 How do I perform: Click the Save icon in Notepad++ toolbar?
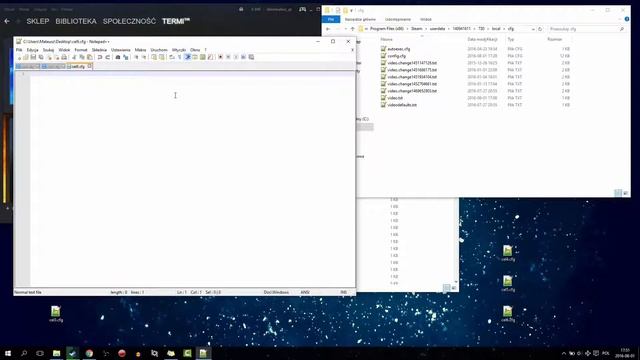click(x=33, y=57)
